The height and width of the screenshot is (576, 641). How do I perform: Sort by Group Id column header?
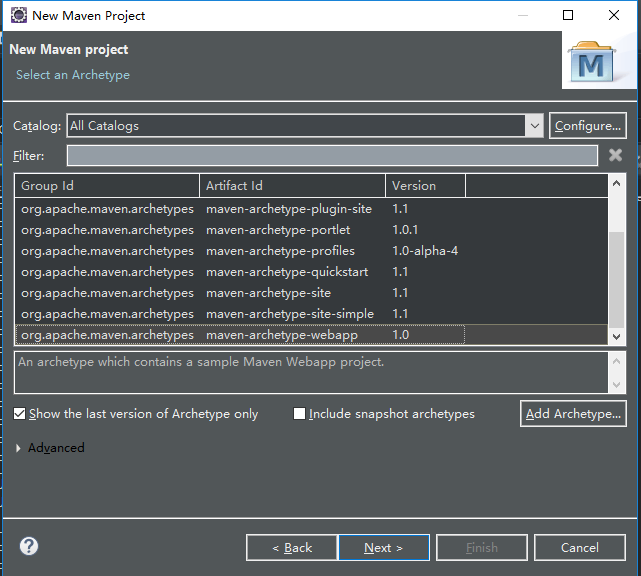coord(107,186)
